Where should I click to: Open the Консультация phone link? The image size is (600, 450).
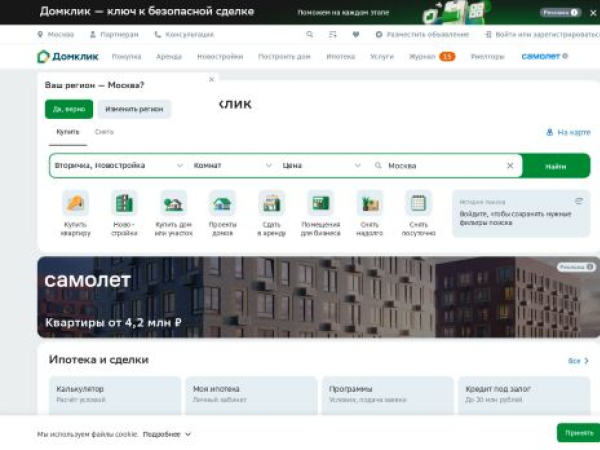(184, 34)
